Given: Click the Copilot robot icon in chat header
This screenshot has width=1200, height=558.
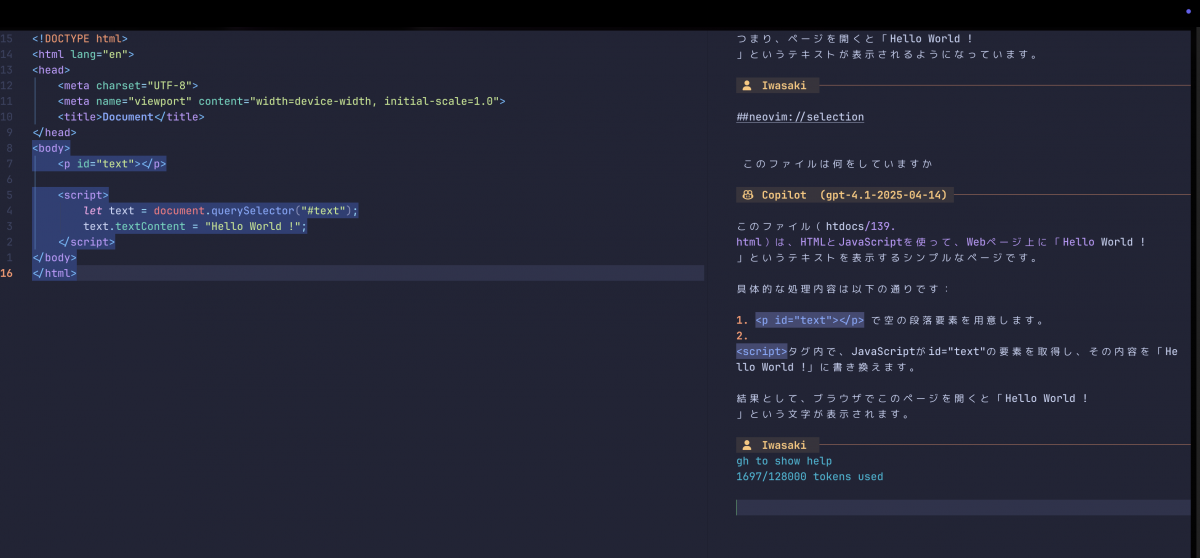Looking at the screenshot, I should click(747, 195).
